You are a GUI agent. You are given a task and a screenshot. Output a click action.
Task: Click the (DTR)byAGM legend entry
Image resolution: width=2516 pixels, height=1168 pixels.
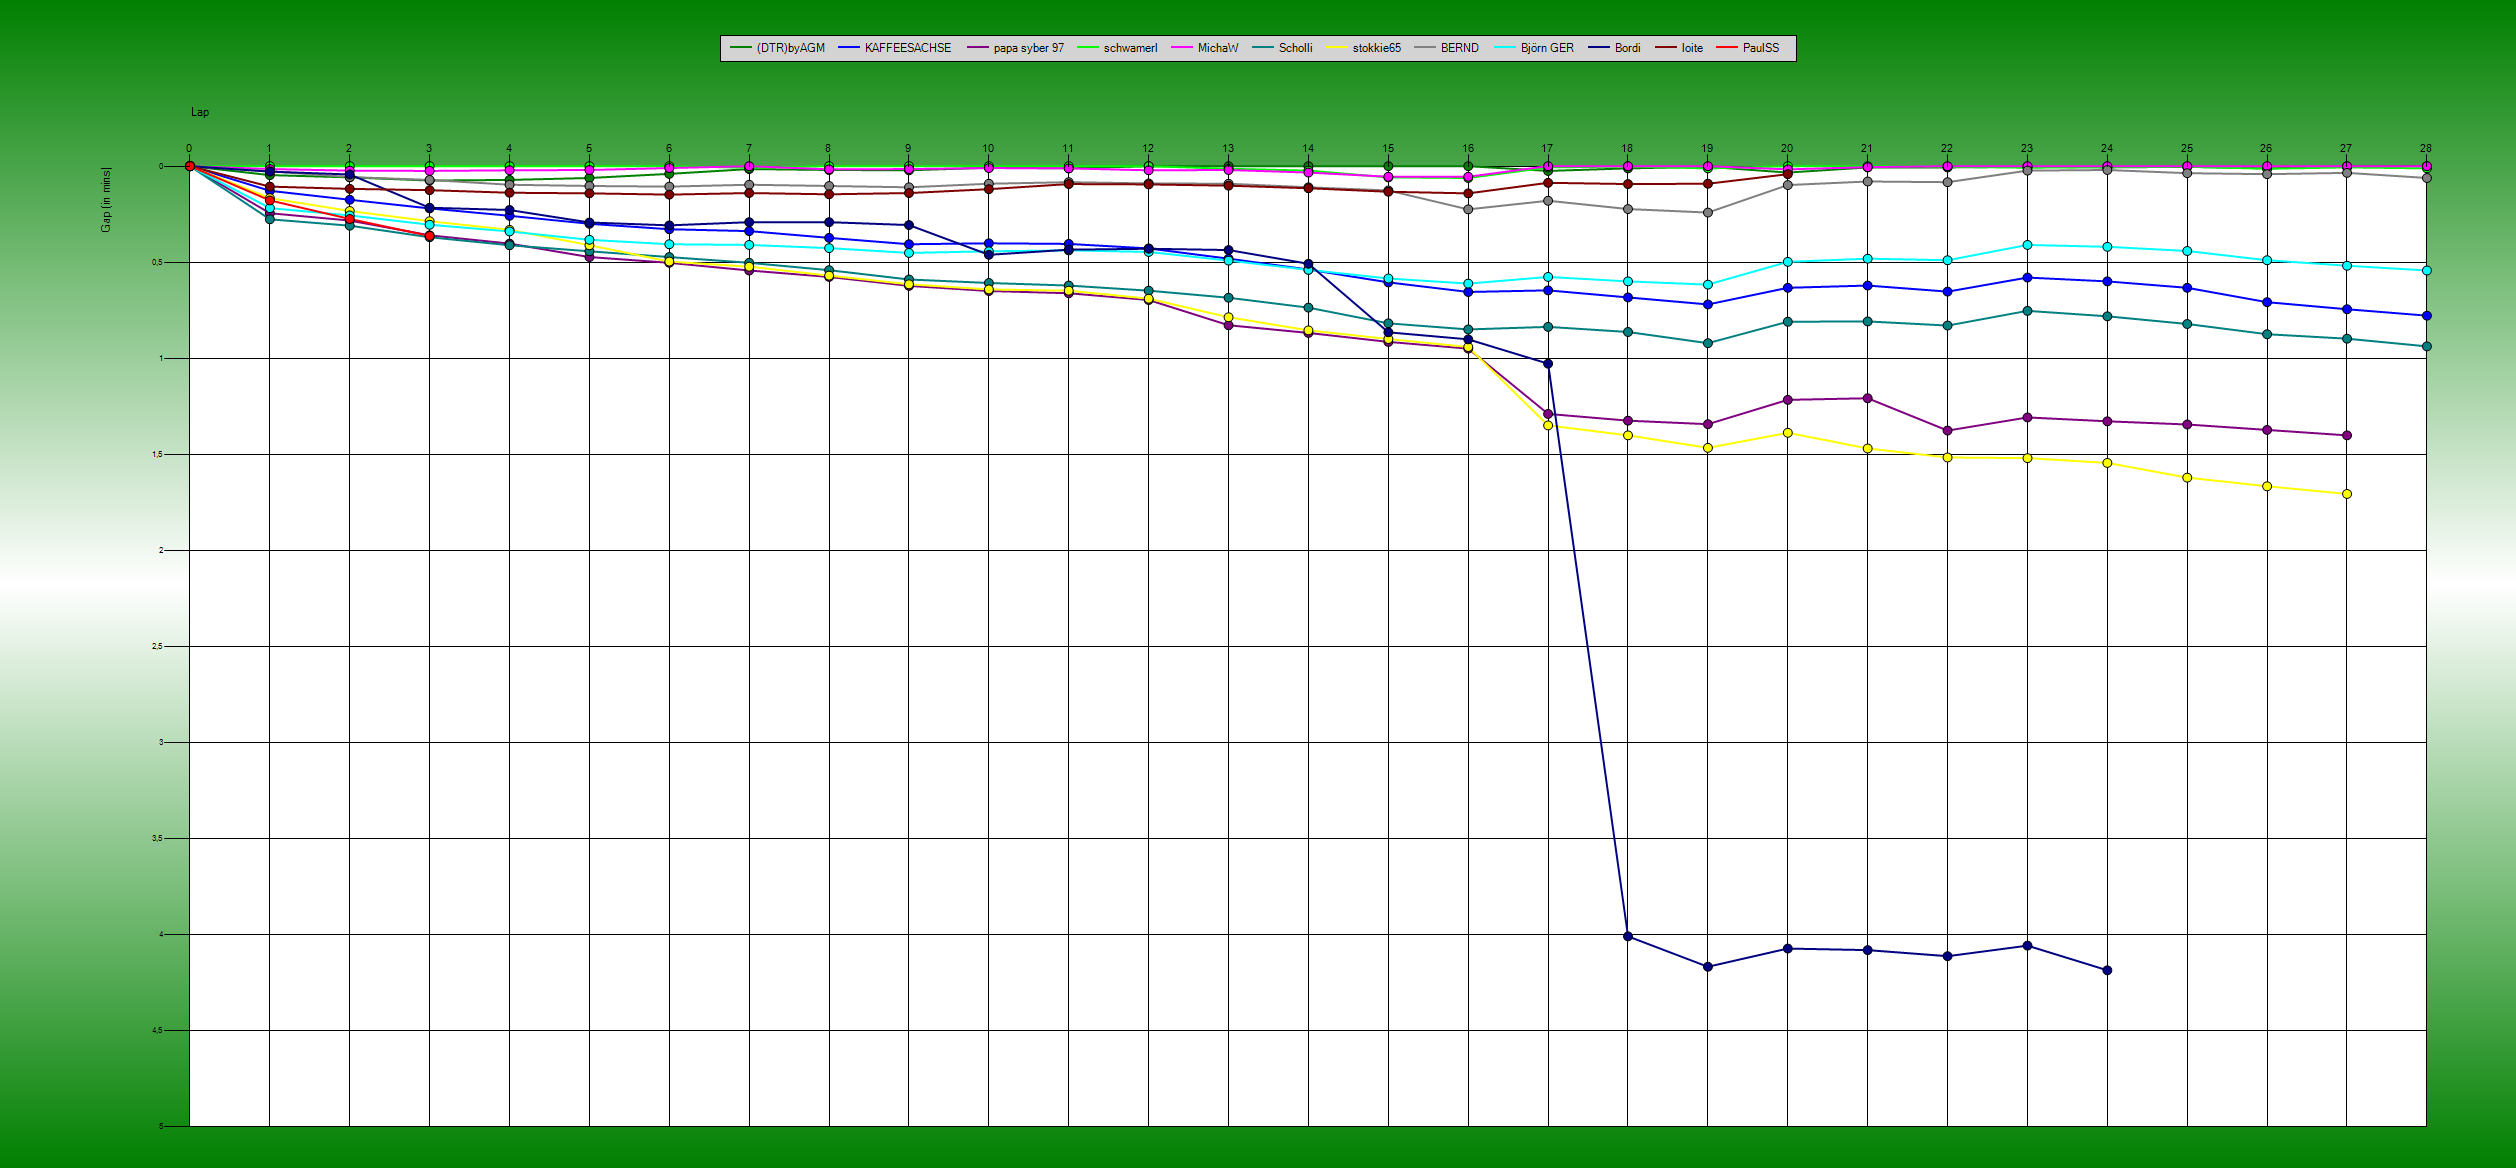tap(790, 48)
